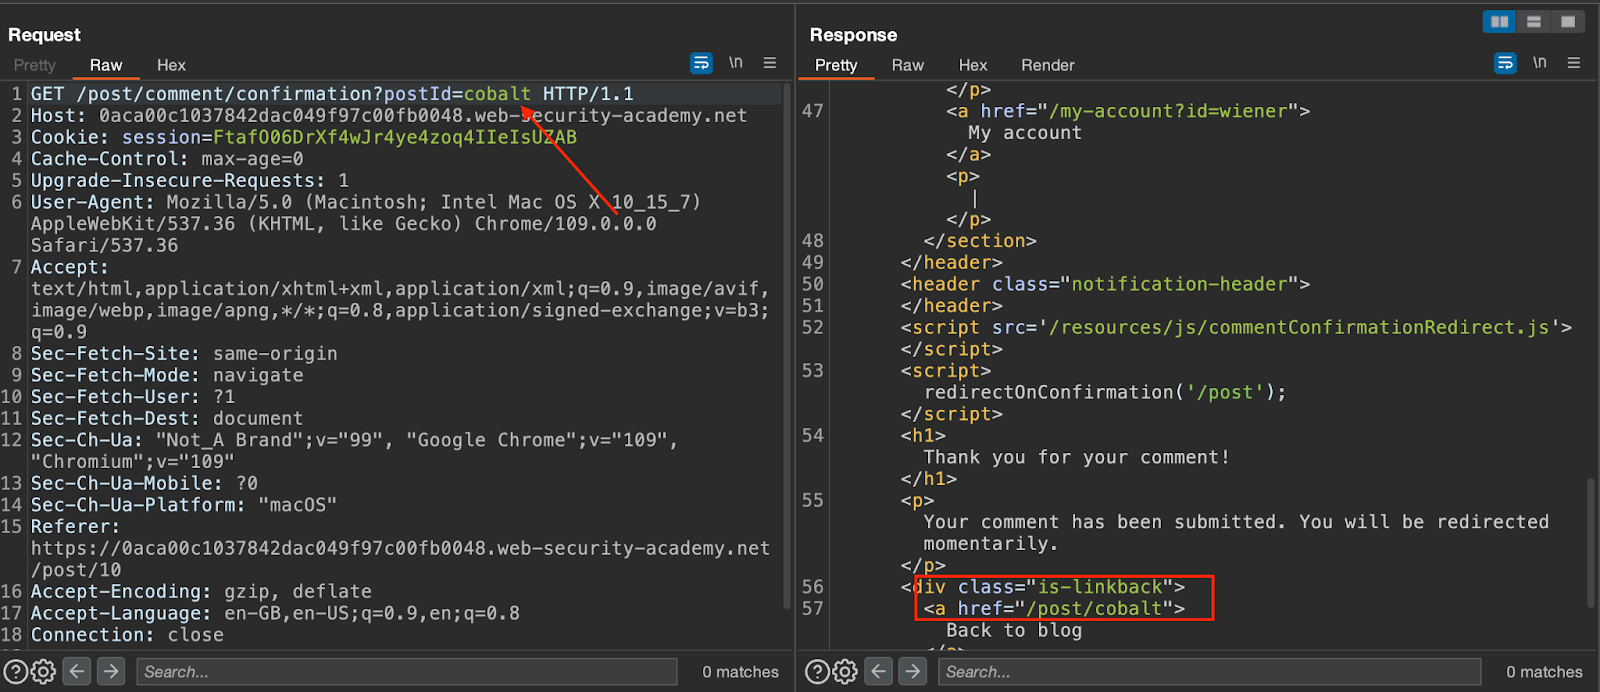Viewport: 1600px width, 692px height.
Task: Toggle word wrap in the Response panel
Action: pos(1505,63)
